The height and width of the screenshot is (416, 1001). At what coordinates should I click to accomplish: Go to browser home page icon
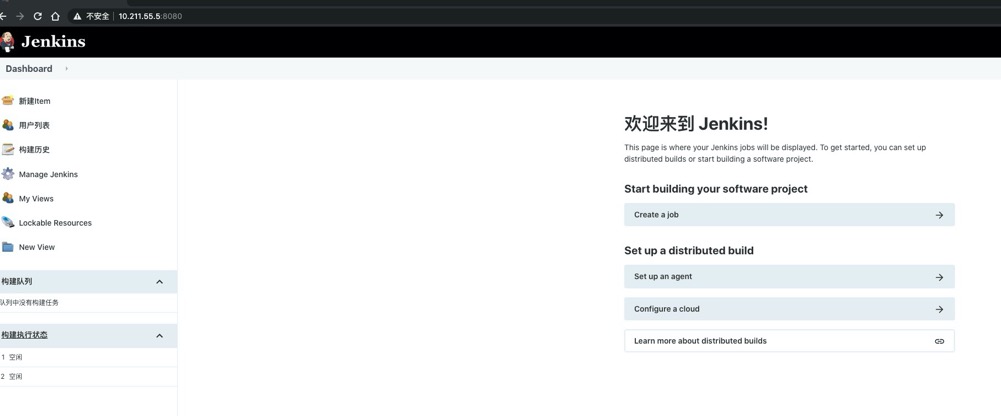(x=55, y=16)
